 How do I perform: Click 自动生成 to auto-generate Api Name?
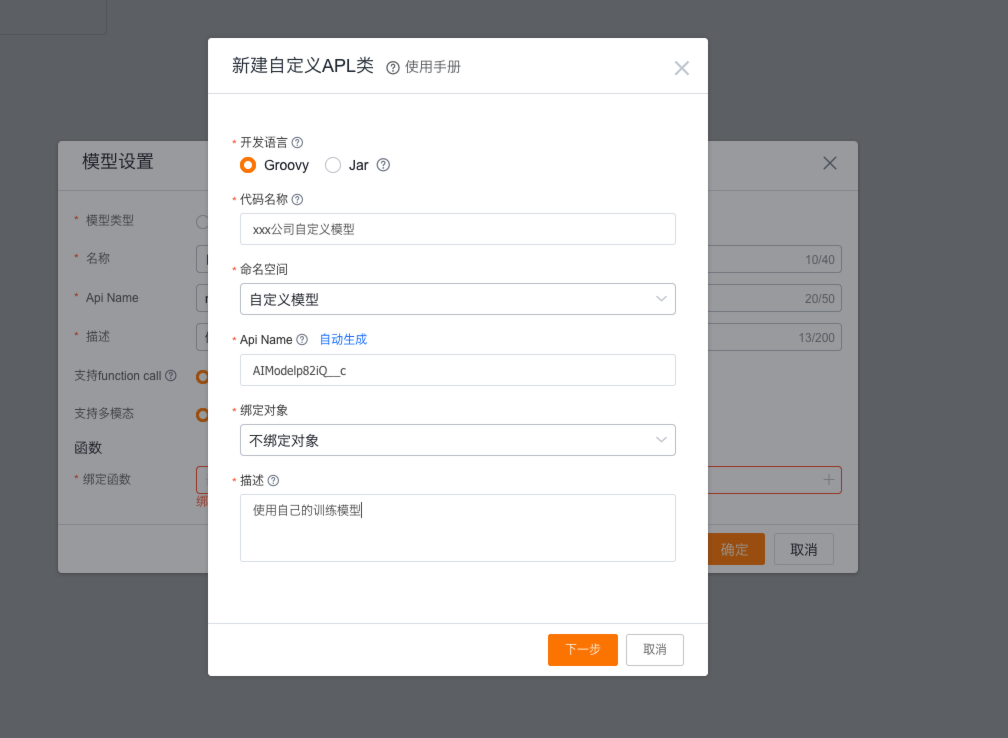pyautogui.click(x=343, y=340)
